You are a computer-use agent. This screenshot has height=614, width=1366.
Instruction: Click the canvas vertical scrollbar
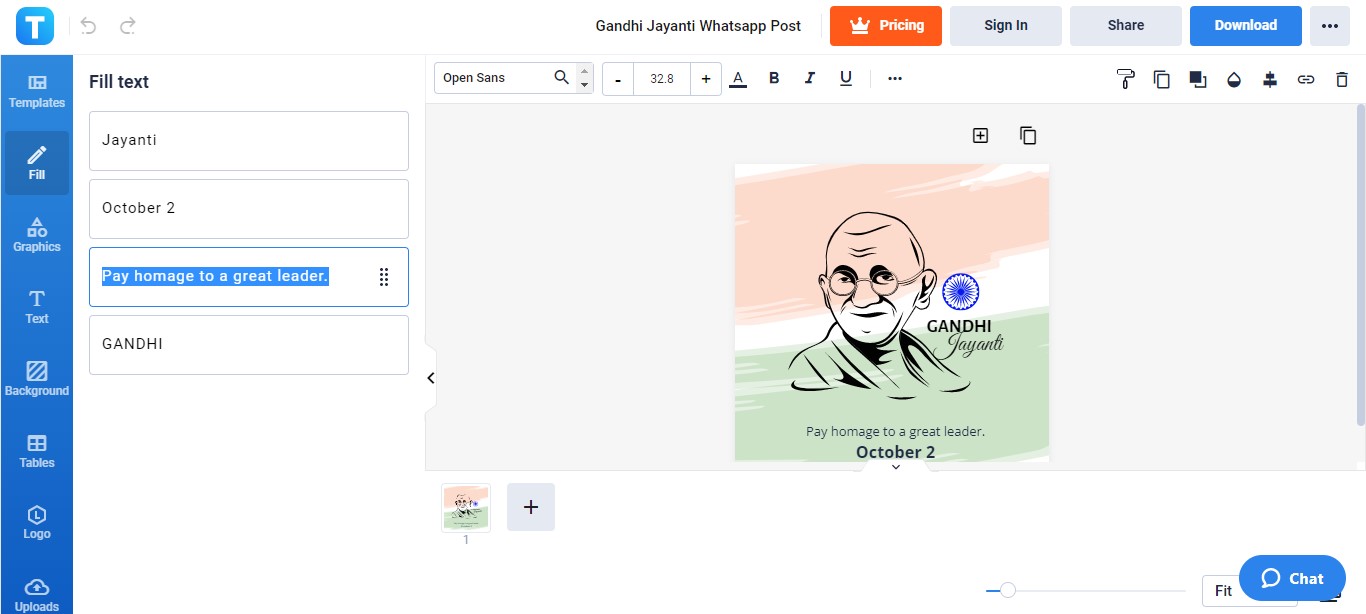[x=1360, y=265]
